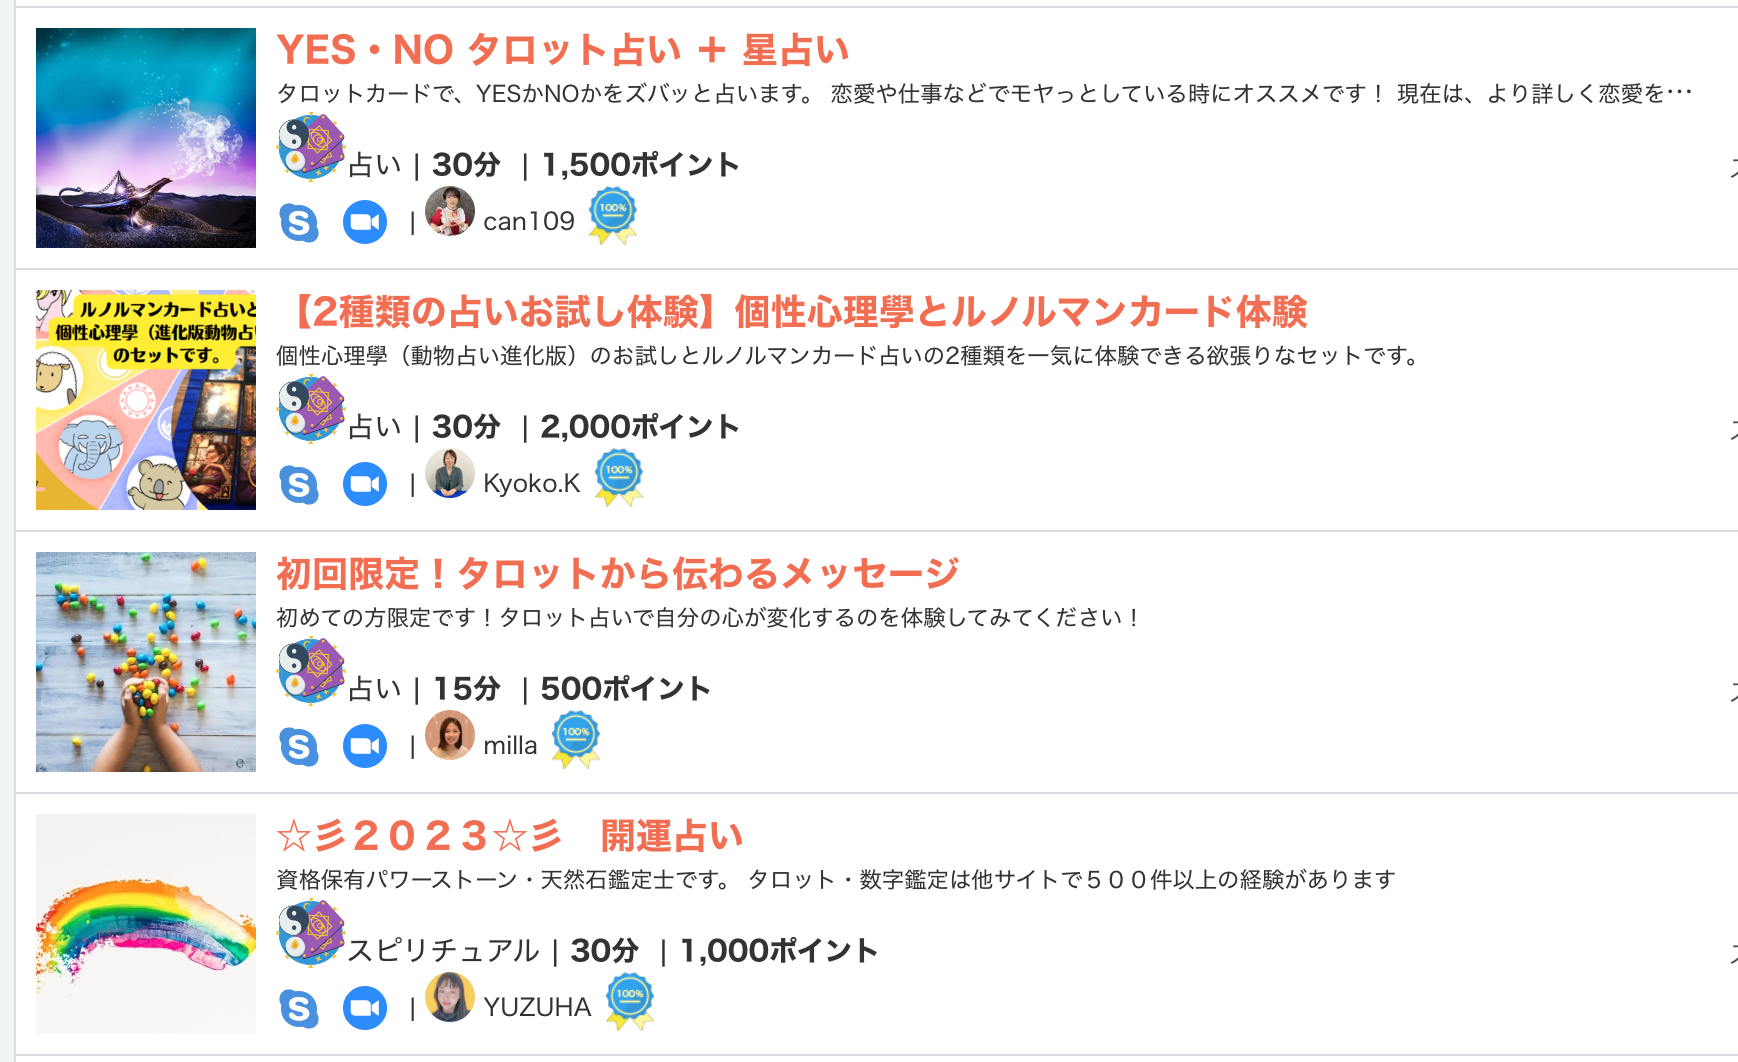Image resolution: width=1738 pixels, height=1062 pixels.
Task: Click the magic lamp thumbnail image
Action: pyautogui.click(x=145, y=139)
